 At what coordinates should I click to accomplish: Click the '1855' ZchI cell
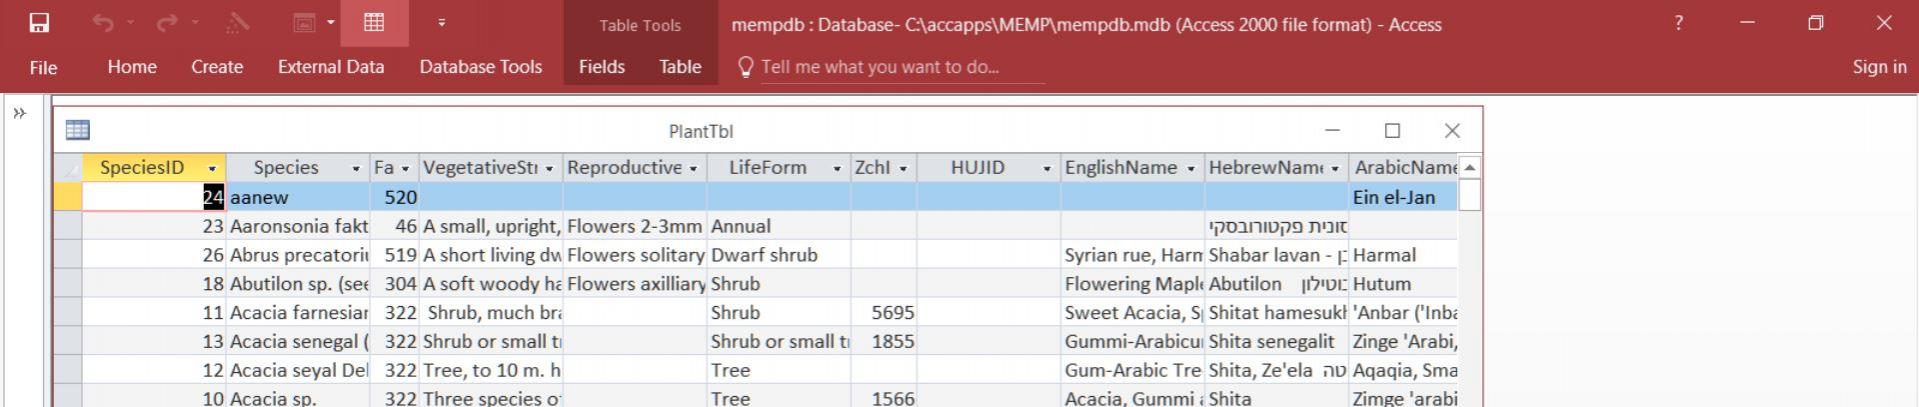(x=884, y=342)
